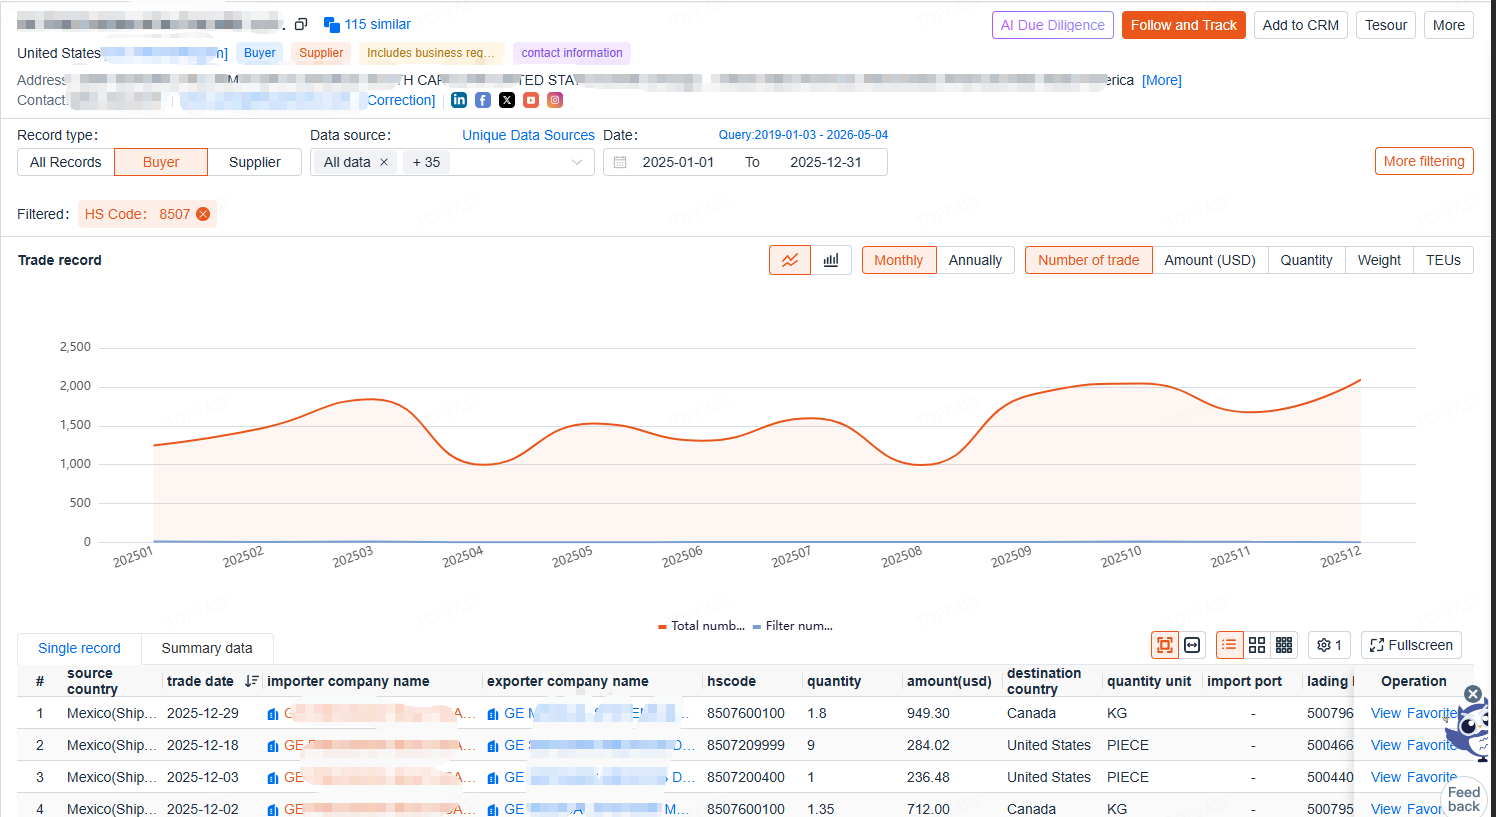Toggle chart to Annually

point(975,260)
